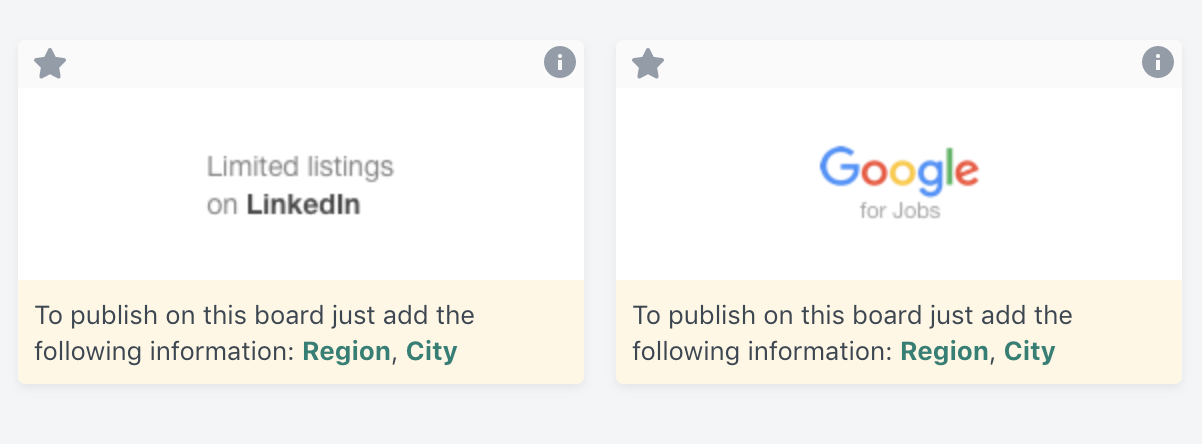This screenshot has height=444, width=1202.
Task: Click the gray header strip of LinkedIn card
Action: [x=300, y=64]
